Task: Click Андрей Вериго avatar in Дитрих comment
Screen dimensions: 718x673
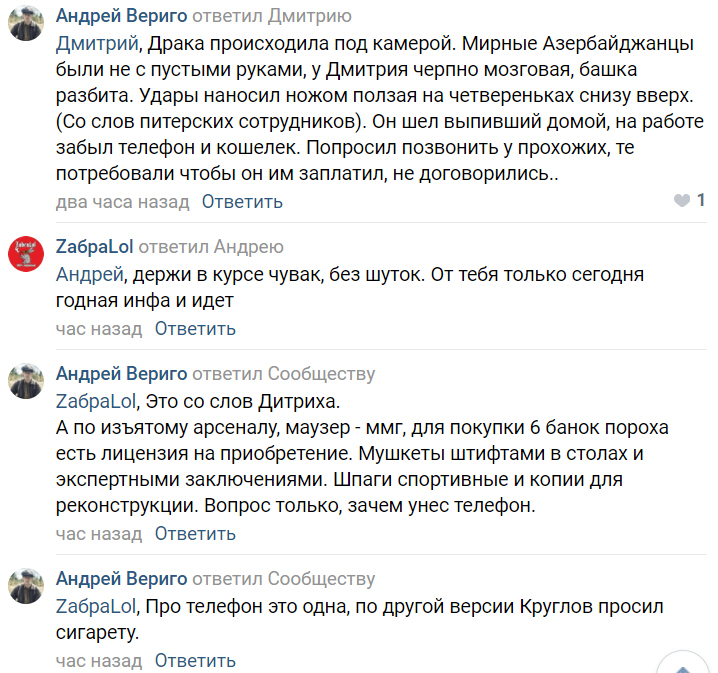Action: pos(26,381)
